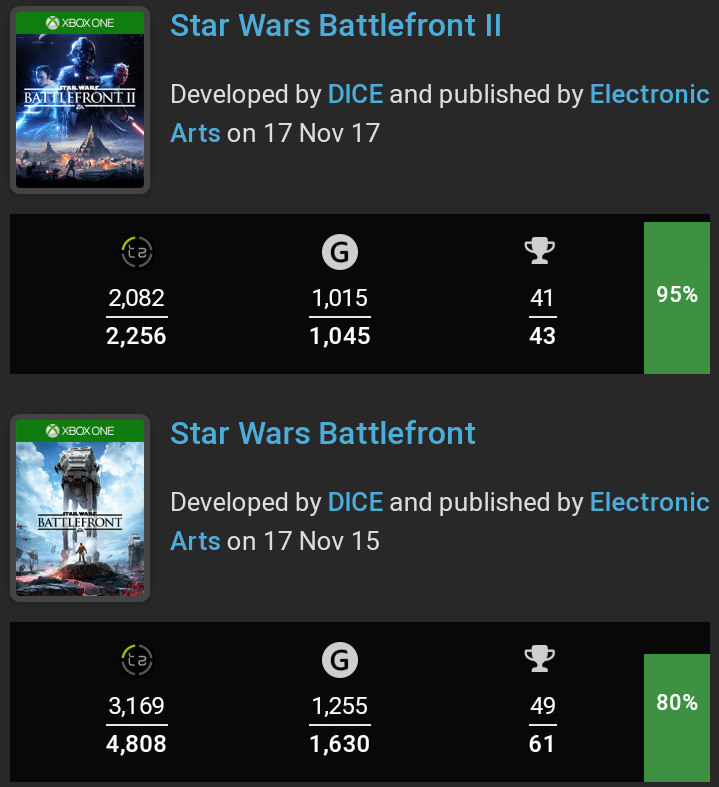The image size is (719, 787).
Task: Click the achievements trophy icon for Star Wars Battlefront
Action: 540,660
